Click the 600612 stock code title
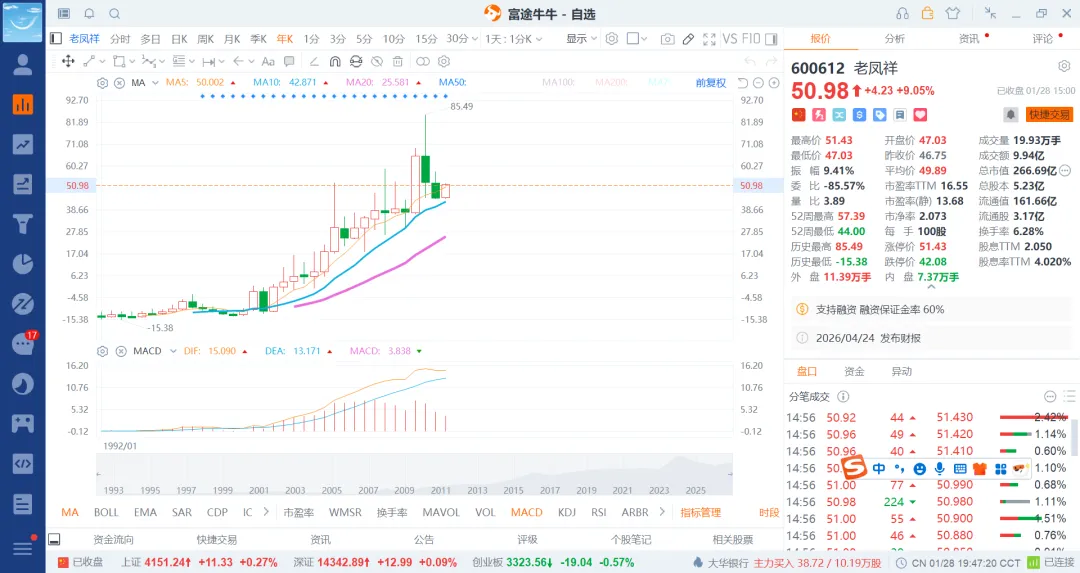Image resolution: width=1080 pixels, height=573 pixels. click(818, 68)
